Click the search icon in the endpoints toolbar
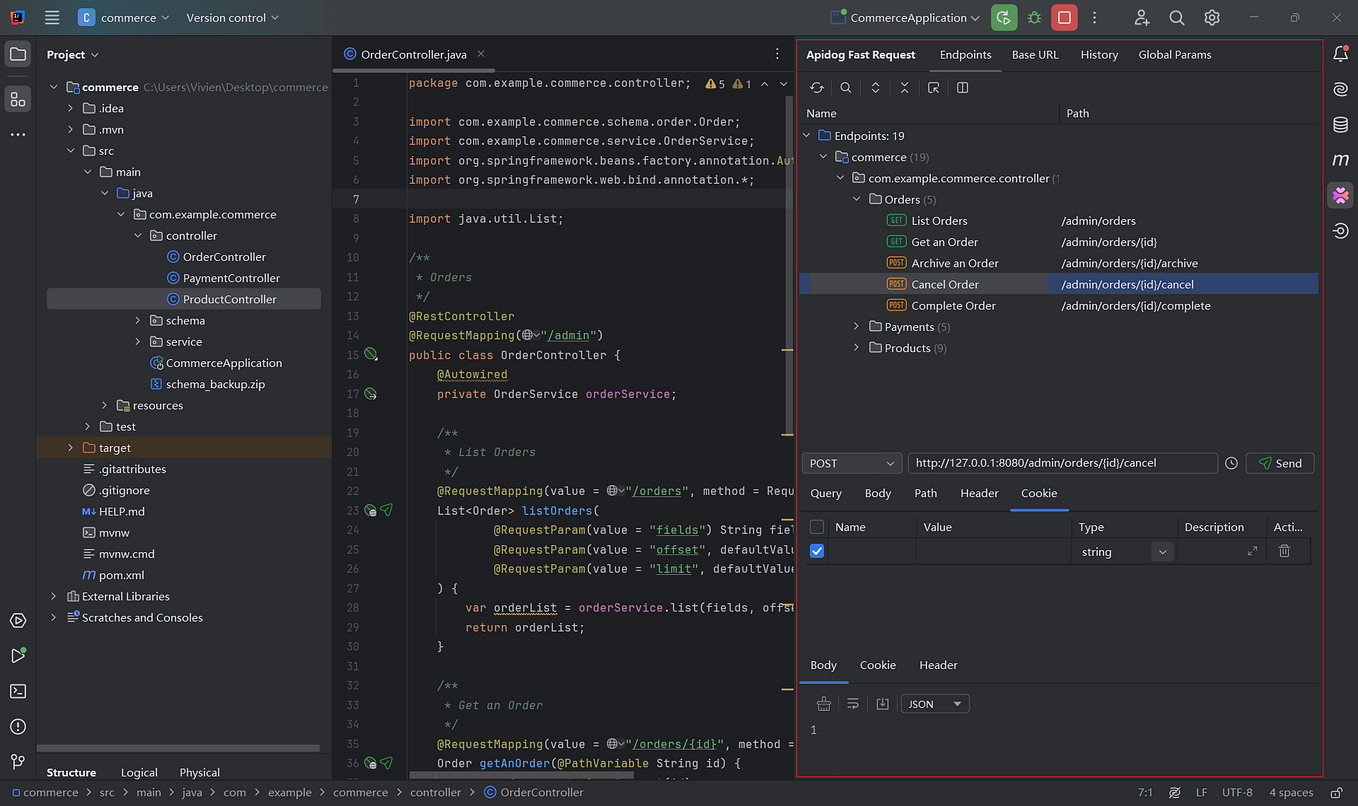The width and height of the screenshot is (1358, 806). (846, 88)
